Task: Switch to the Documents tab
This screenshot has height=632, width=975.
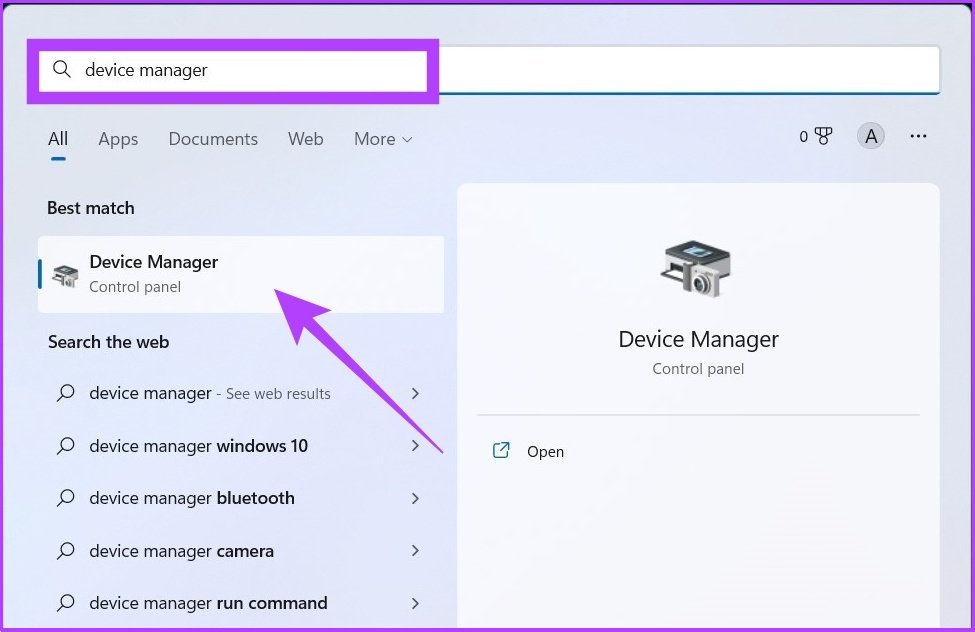Action: (213, 139)
